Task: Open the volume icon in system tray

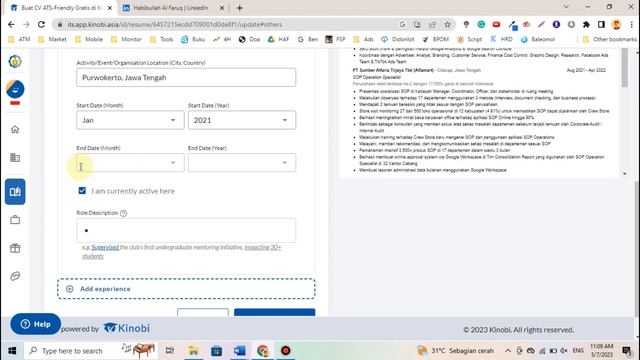Action: click(x=564, y=351)
